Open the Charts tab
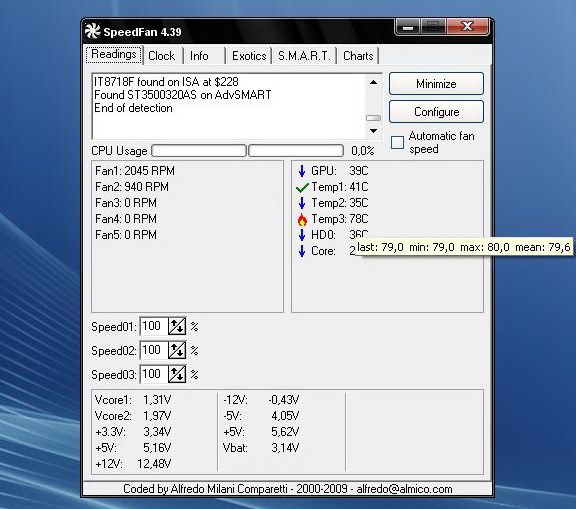This screenshot has height=509, width=576. (358, 56)
